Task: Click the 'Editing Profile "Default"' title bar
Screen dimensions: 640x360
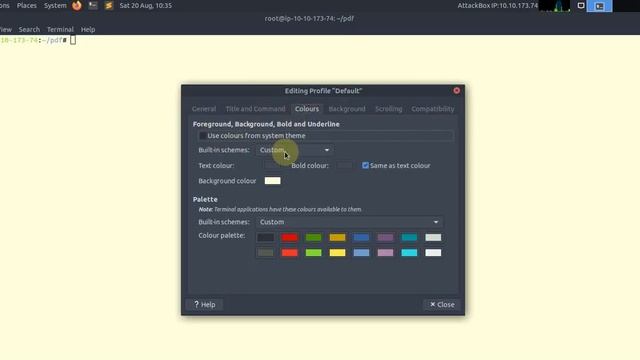Action: pos(323,91)
